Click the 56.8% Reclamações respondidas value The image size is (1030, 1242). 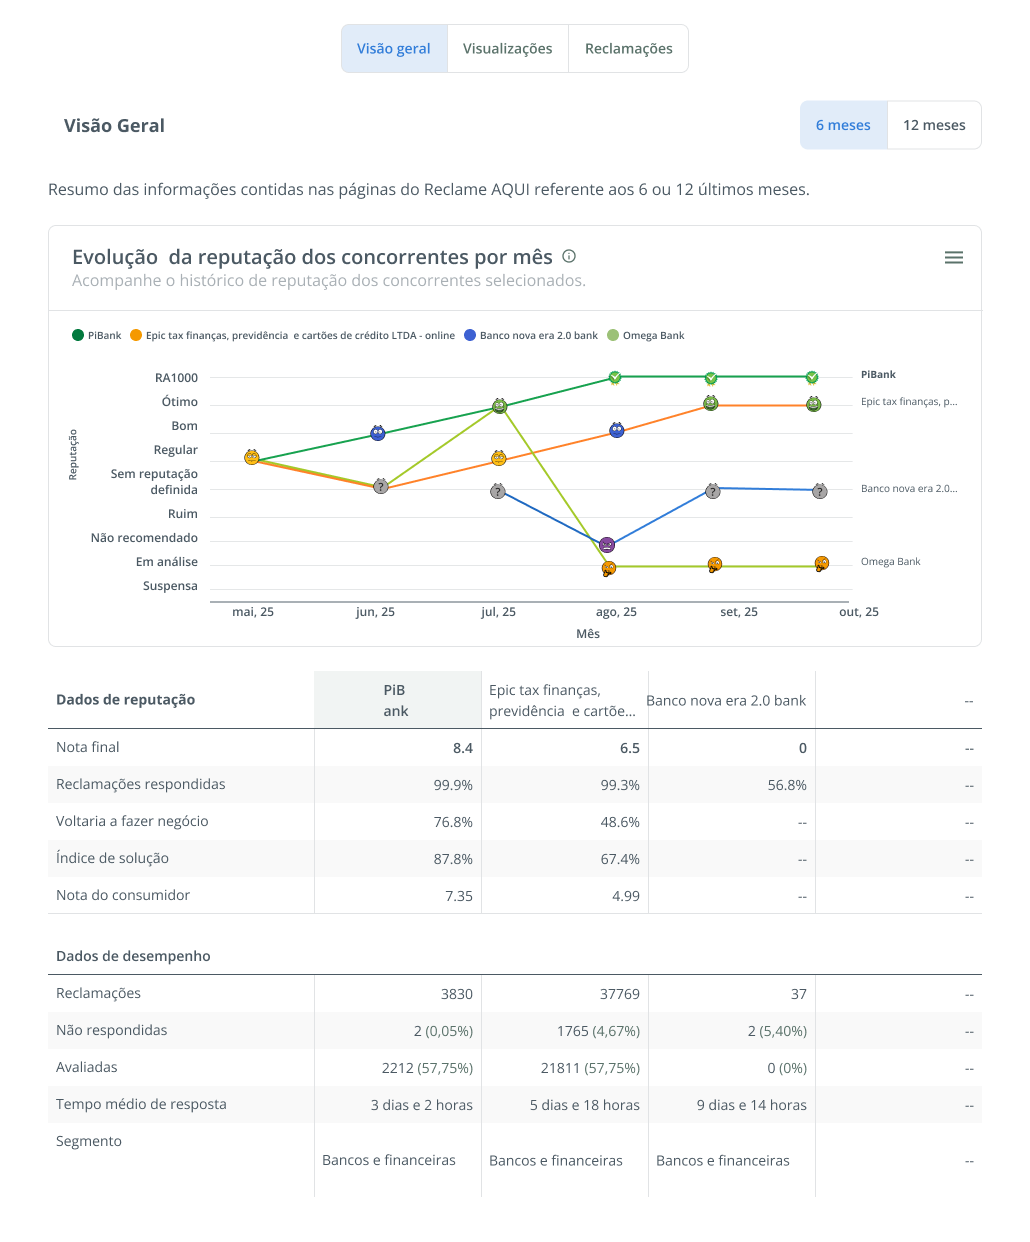tap(787, 785)
